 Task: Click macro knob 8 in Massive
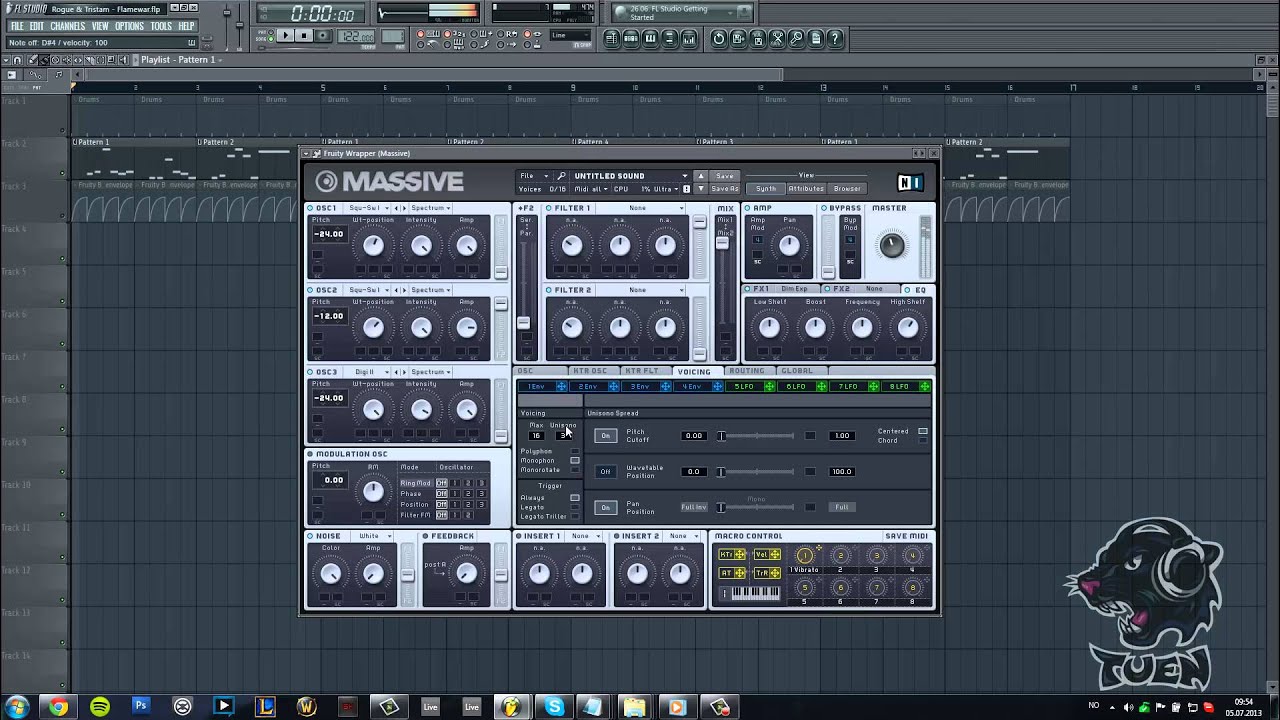click(912, 589)
